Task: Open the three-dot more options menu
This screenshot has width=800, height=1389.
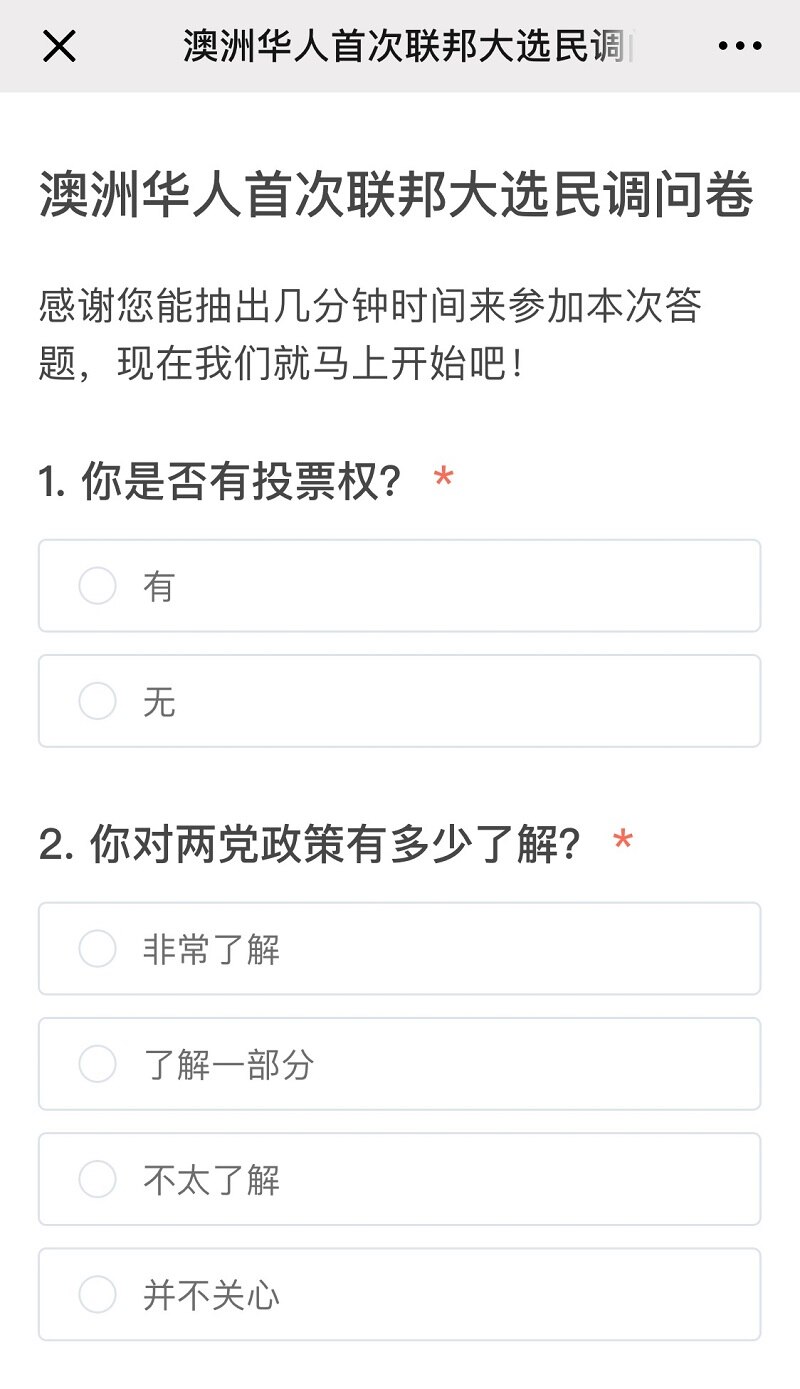Action: (740, 46)
